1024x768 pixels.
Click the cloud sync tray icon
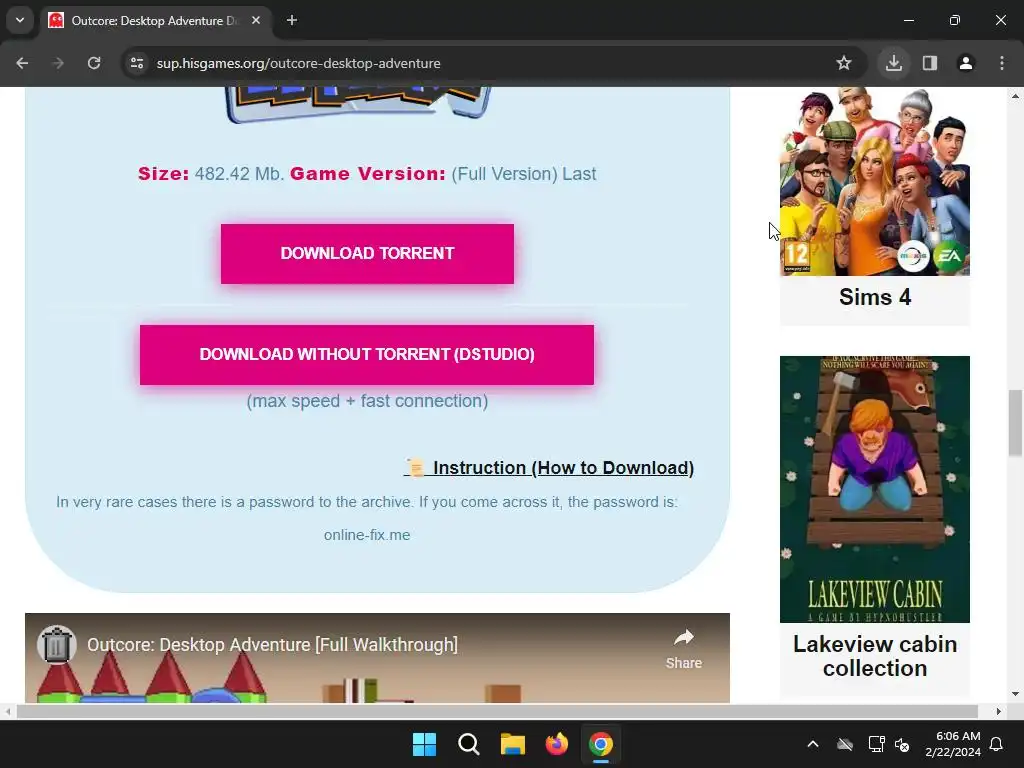coord(845,744)
